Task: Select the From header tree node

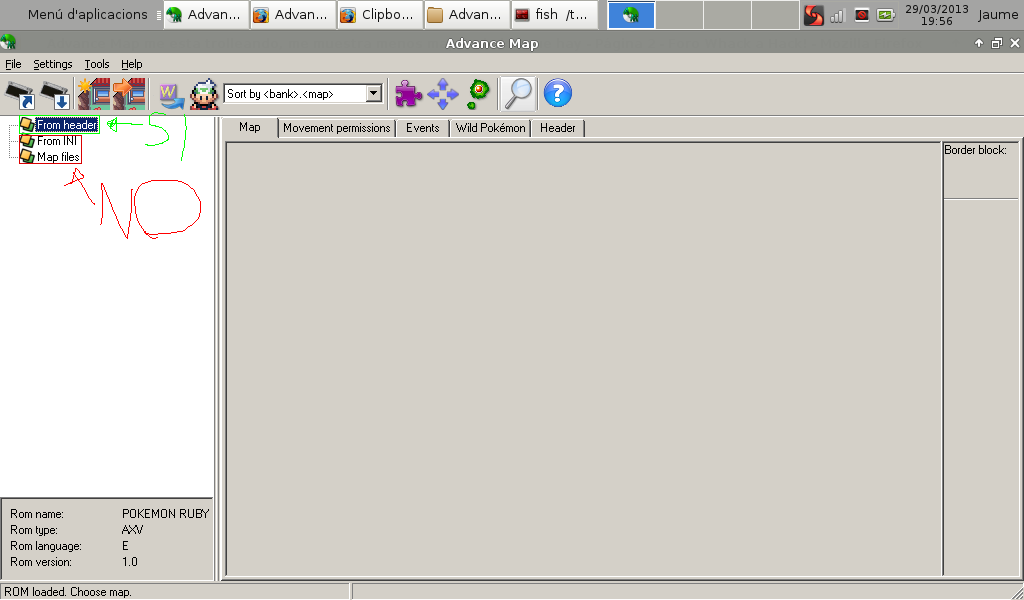Action: click(66, 125)
